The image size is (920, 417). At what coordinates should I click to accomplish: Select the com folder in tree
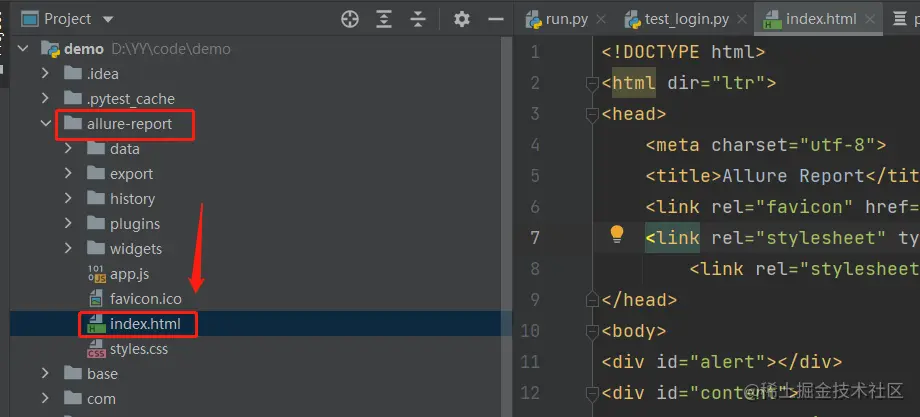101,399
